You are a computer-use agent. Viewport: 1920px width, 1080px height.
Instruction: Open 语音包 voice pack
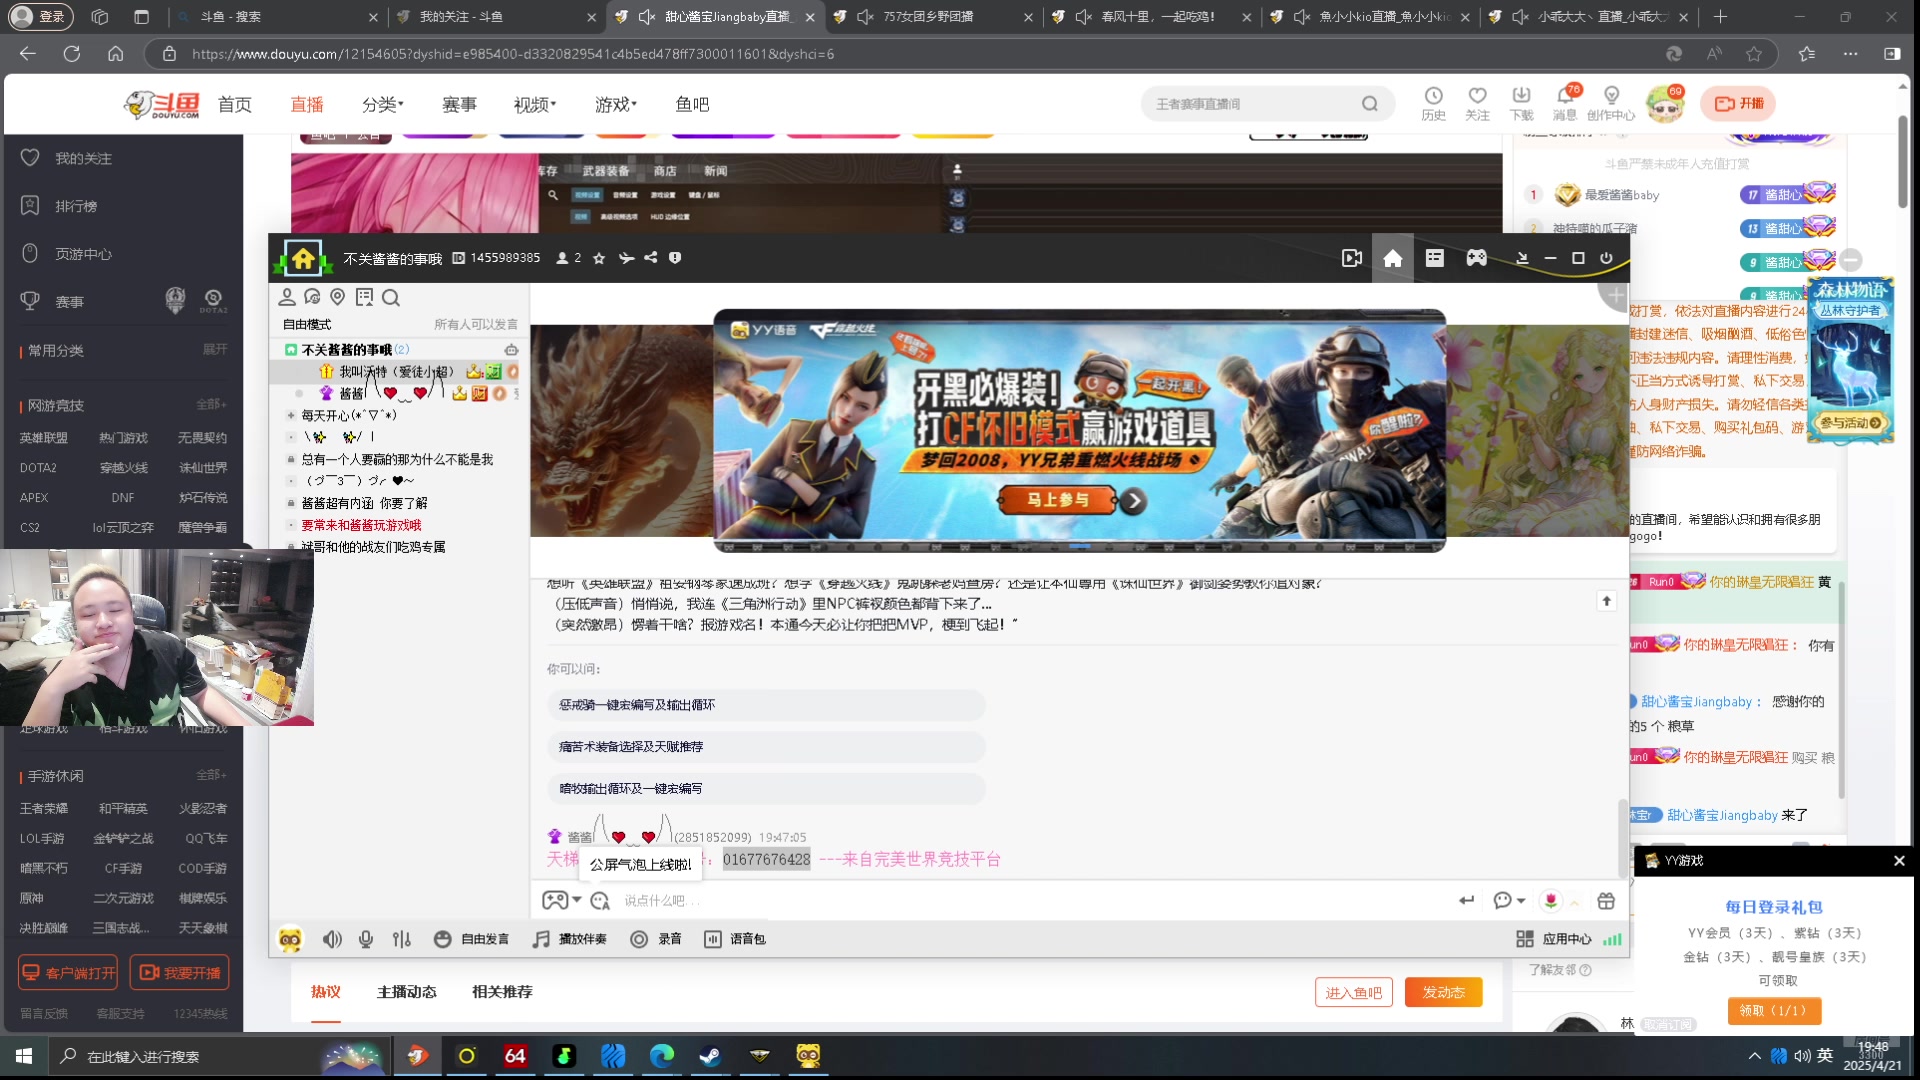click(x=735, y=939)
